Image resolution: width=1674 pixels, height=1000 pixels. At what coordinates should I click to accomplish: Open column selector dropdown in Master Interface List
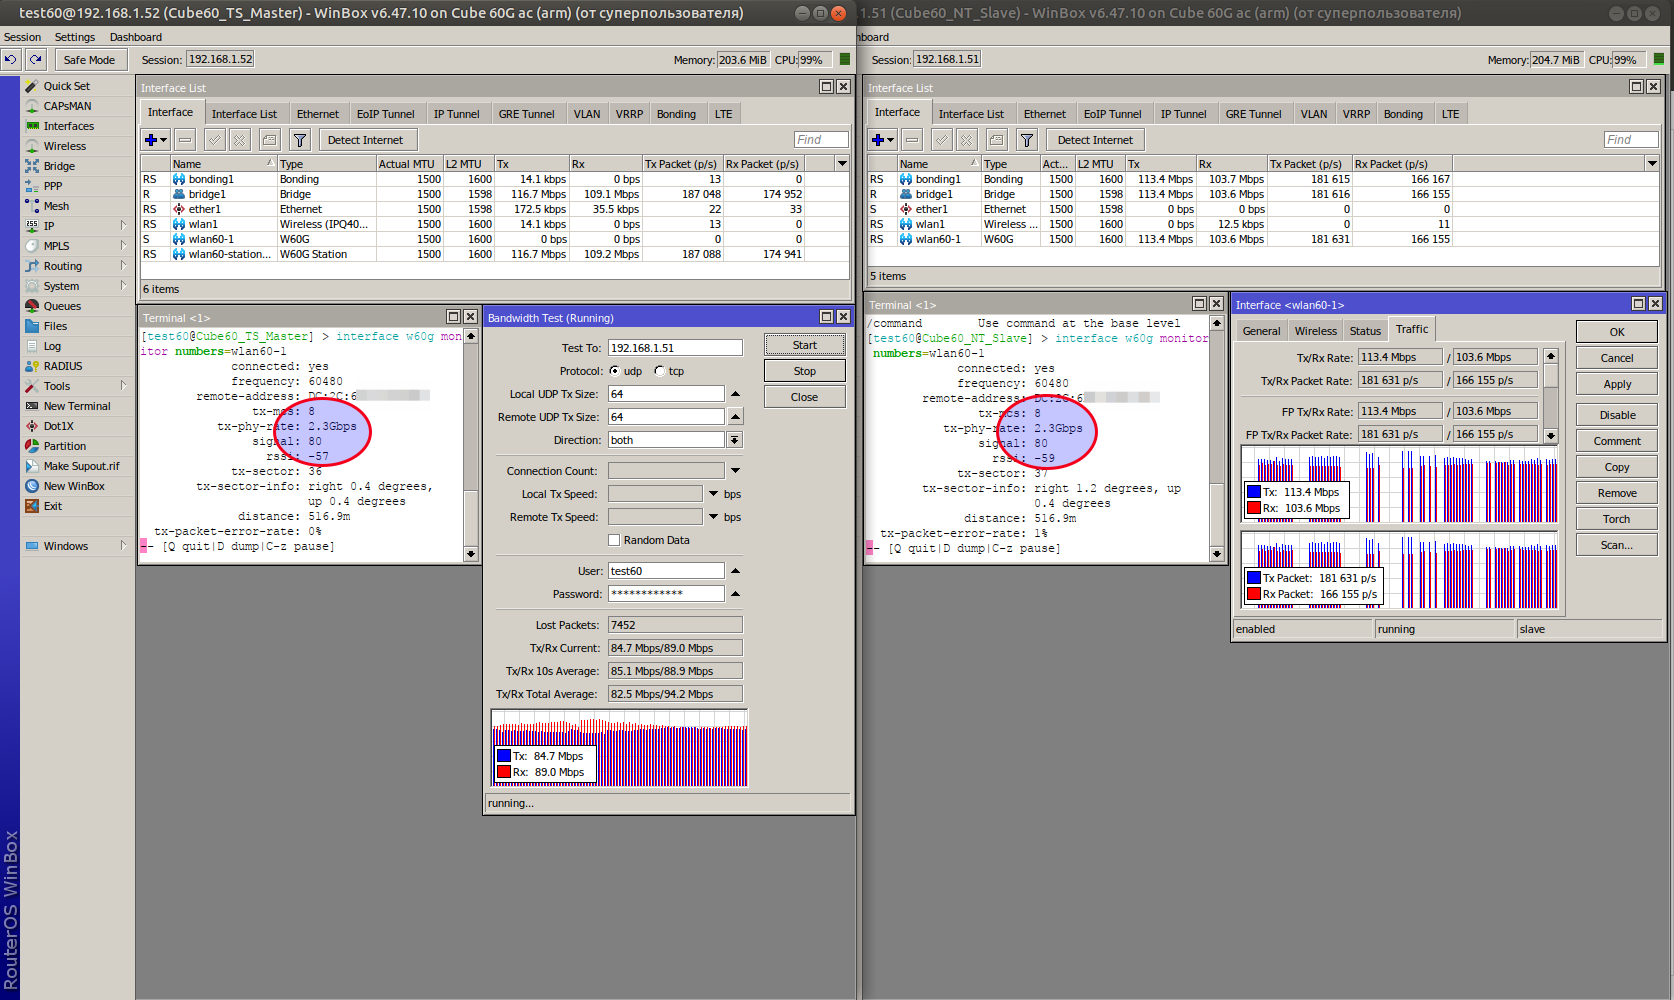point(842,164)
